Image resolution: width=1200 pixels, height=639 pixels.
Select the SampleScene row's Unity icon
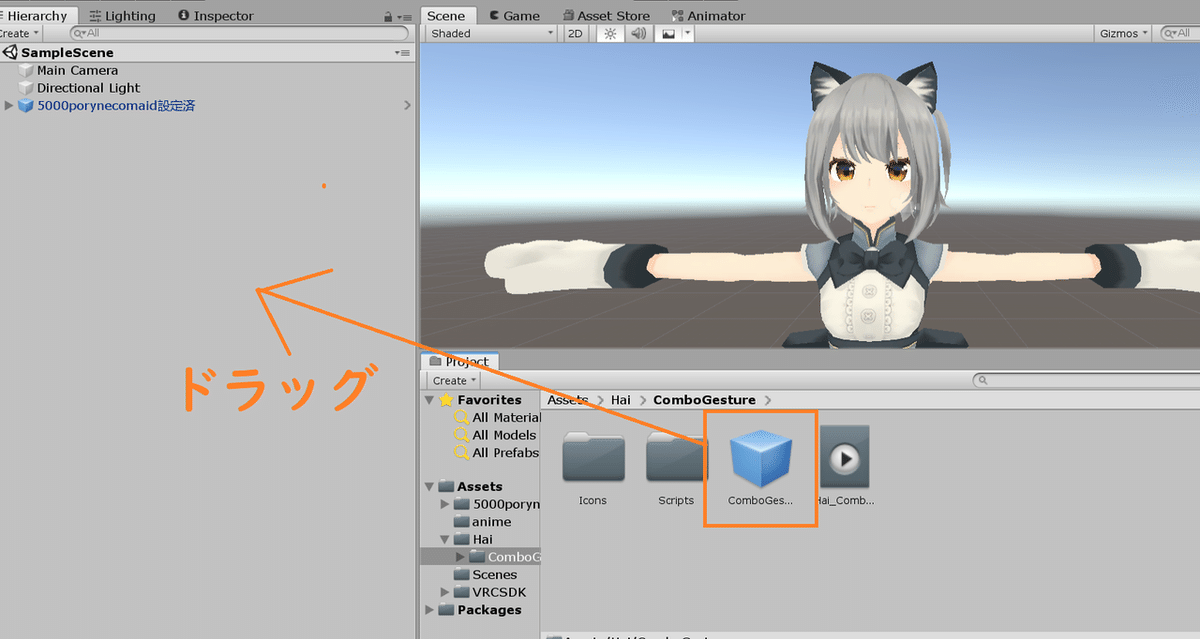pyautogui.click(x=10, y=52)
